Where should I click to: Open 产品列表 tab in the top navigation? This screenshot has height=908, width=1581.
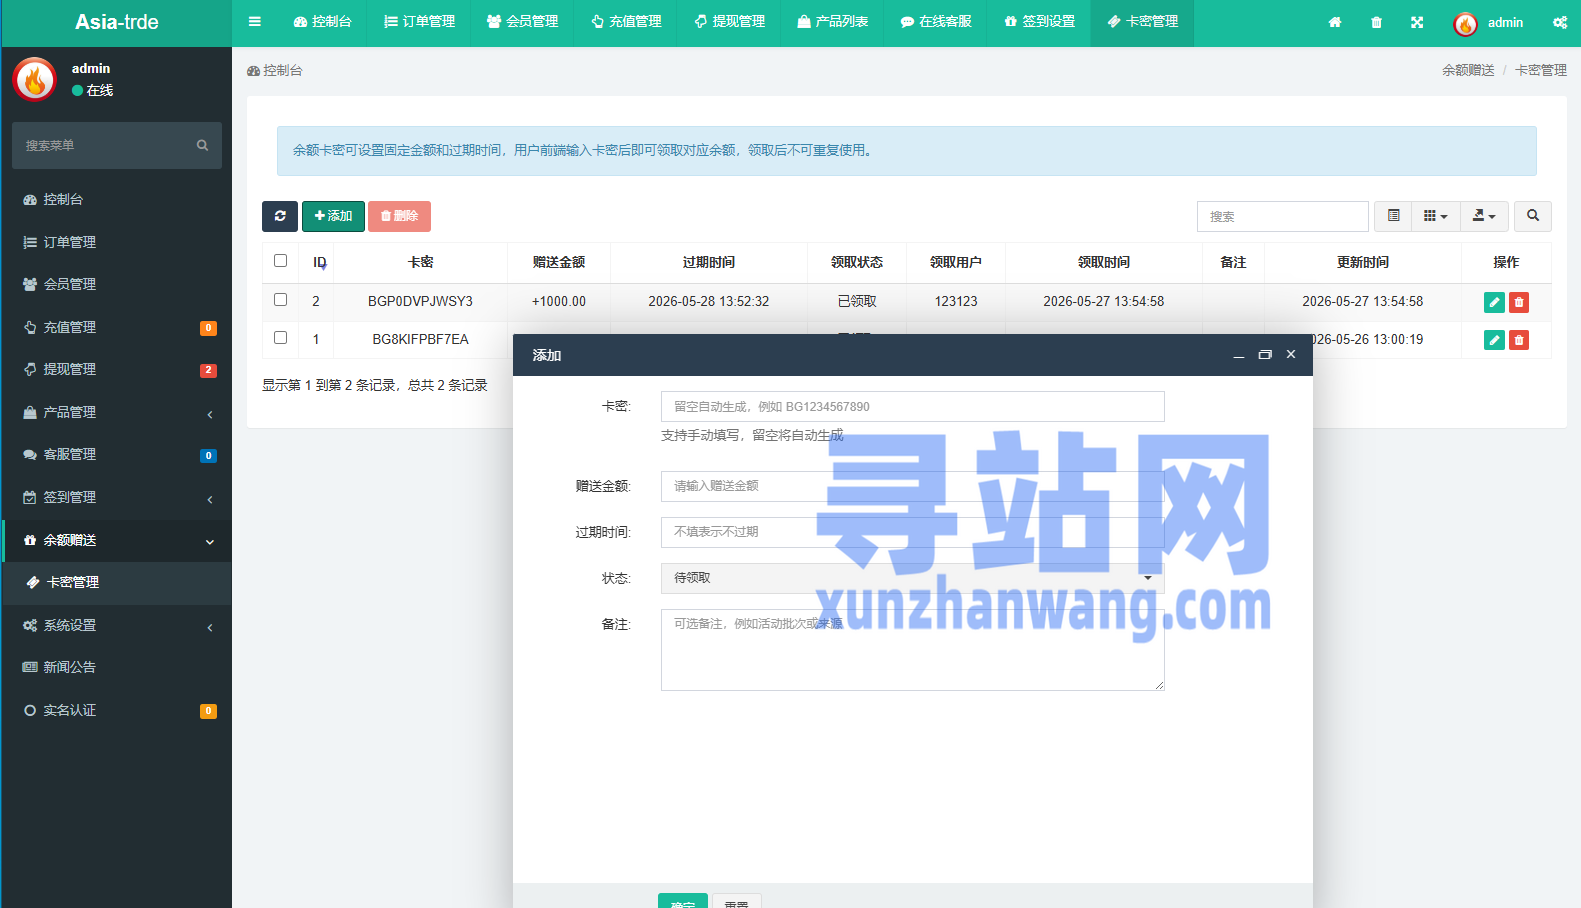tap(832, 22)
